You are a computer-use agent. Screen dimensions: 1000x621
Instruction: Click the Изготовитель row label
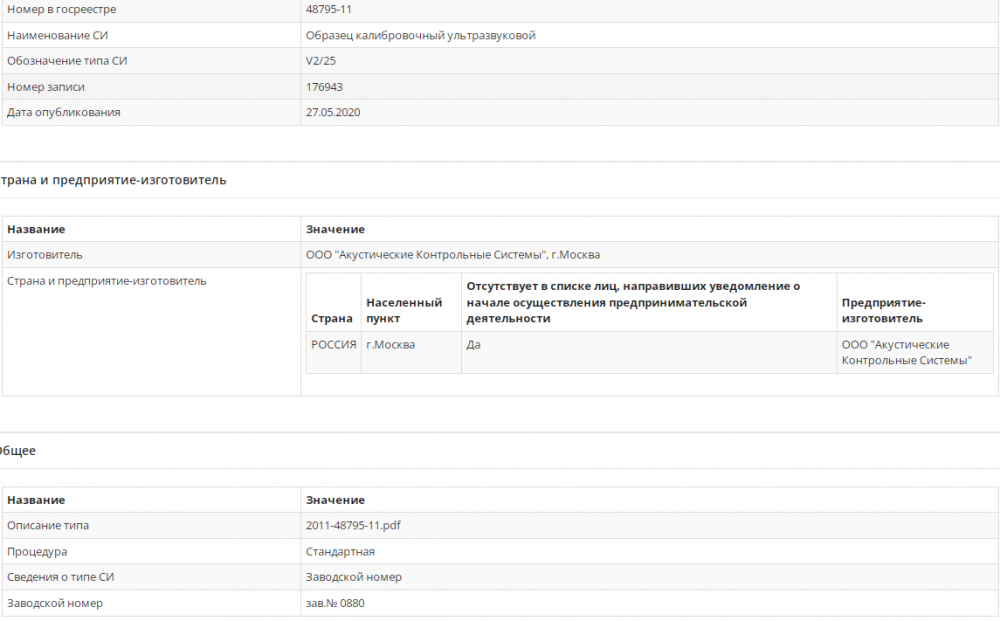point(45,255)
